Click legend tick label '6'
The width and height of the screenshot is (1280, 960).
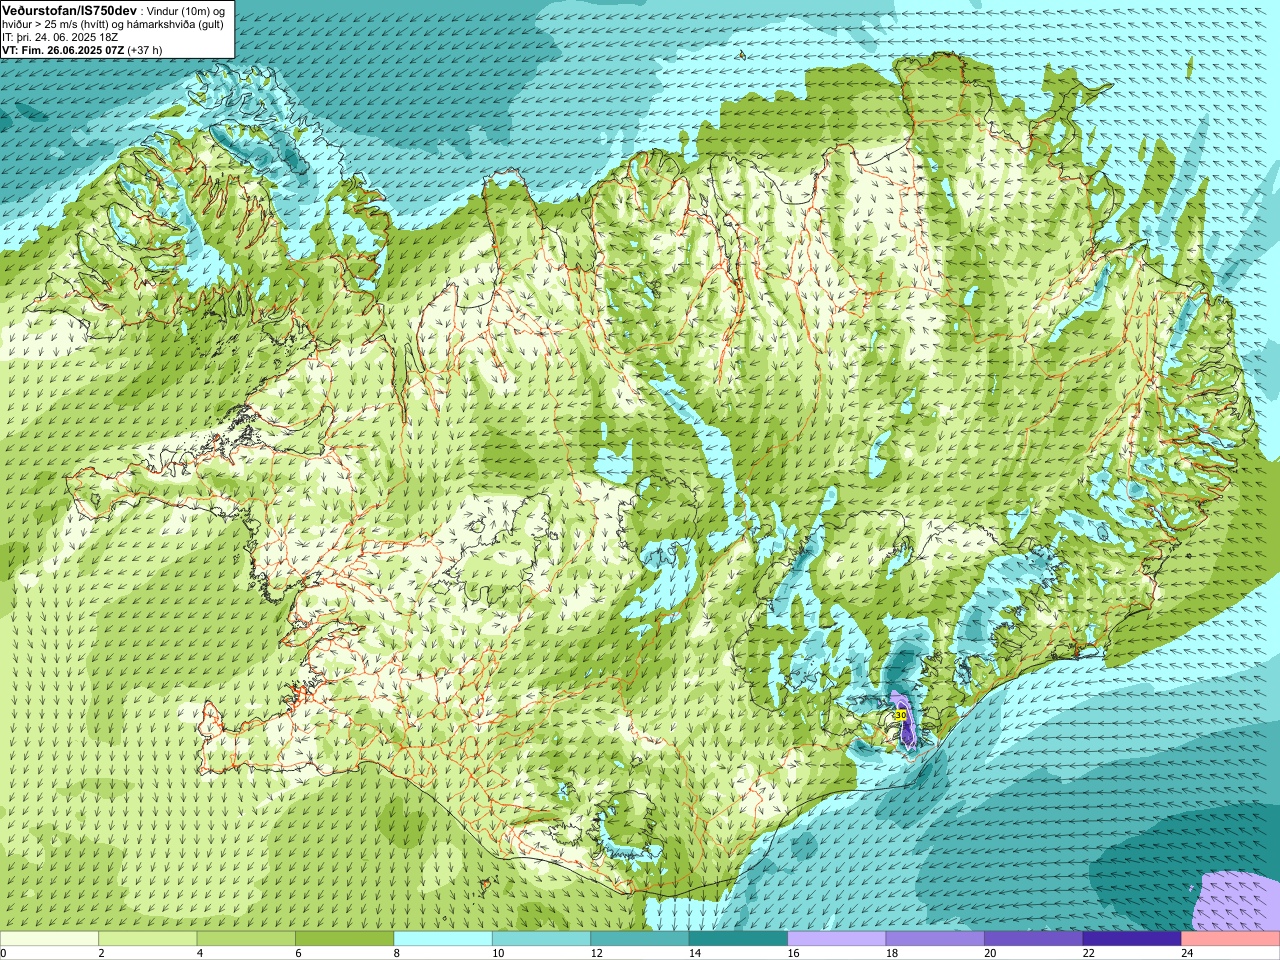click(298, 953)
